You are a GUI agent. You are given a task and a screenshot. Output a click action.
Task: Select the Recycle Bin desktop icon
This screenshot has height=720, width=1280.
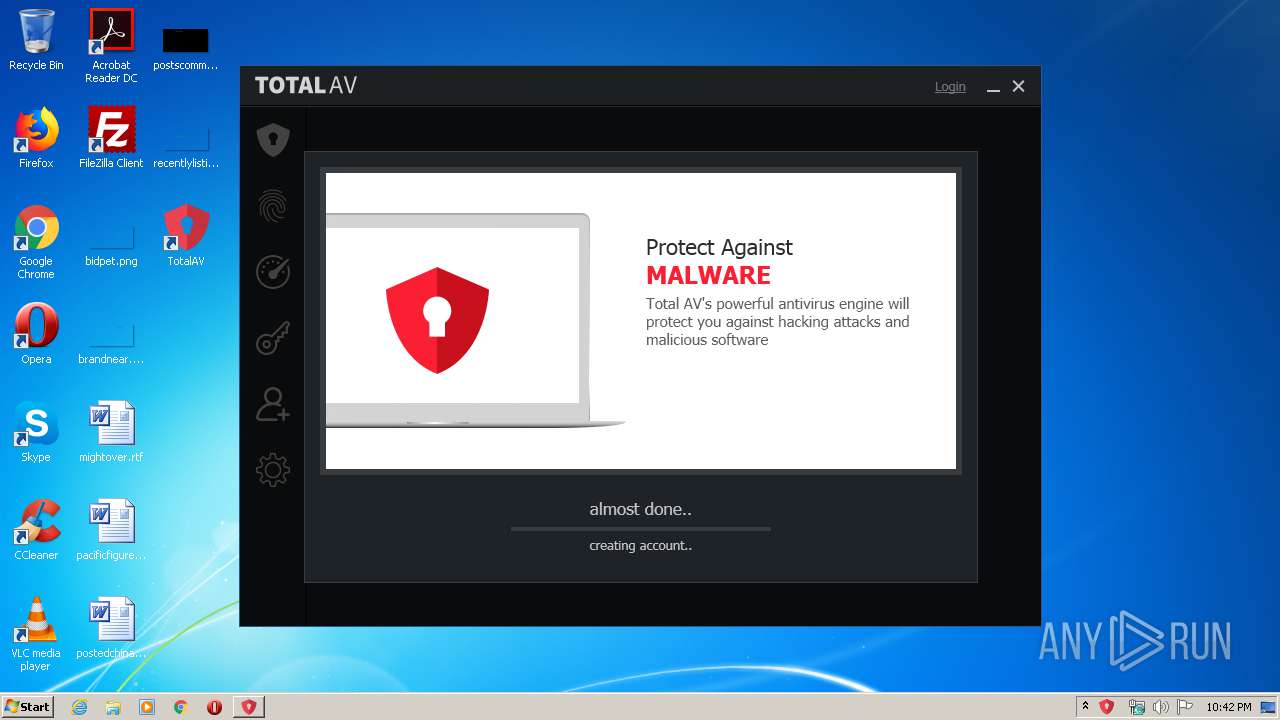[x=36, y=40]
